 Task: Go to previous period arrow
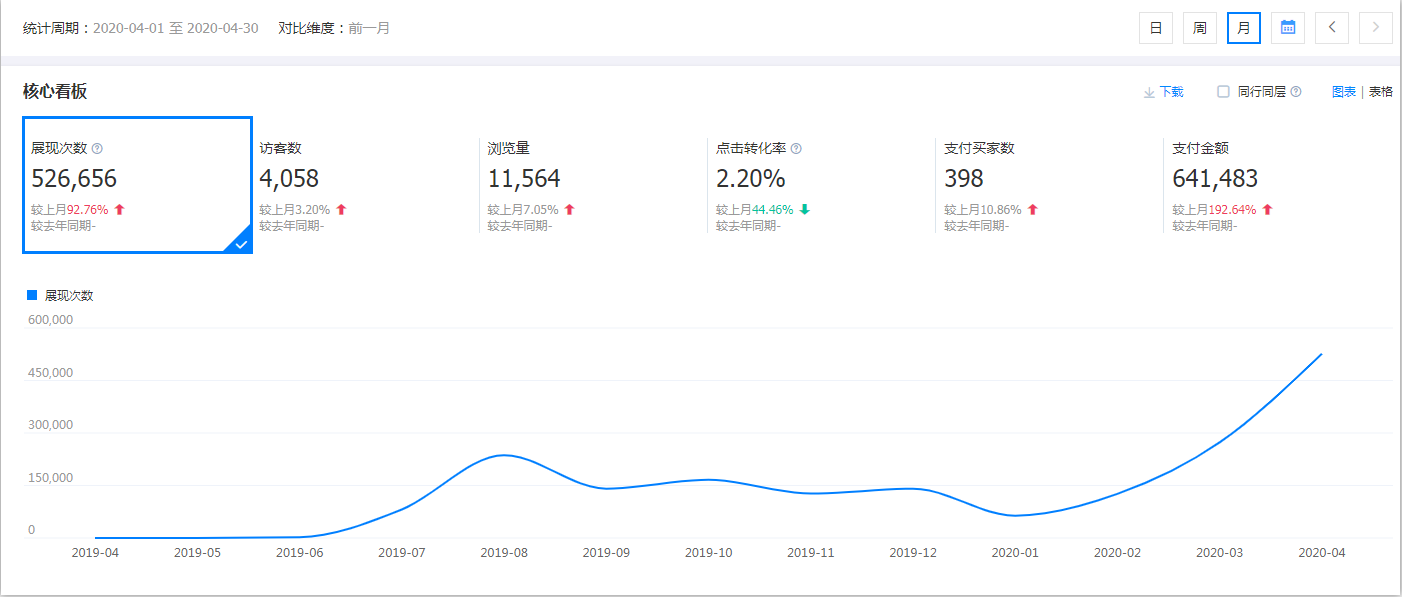[1331, 28]
